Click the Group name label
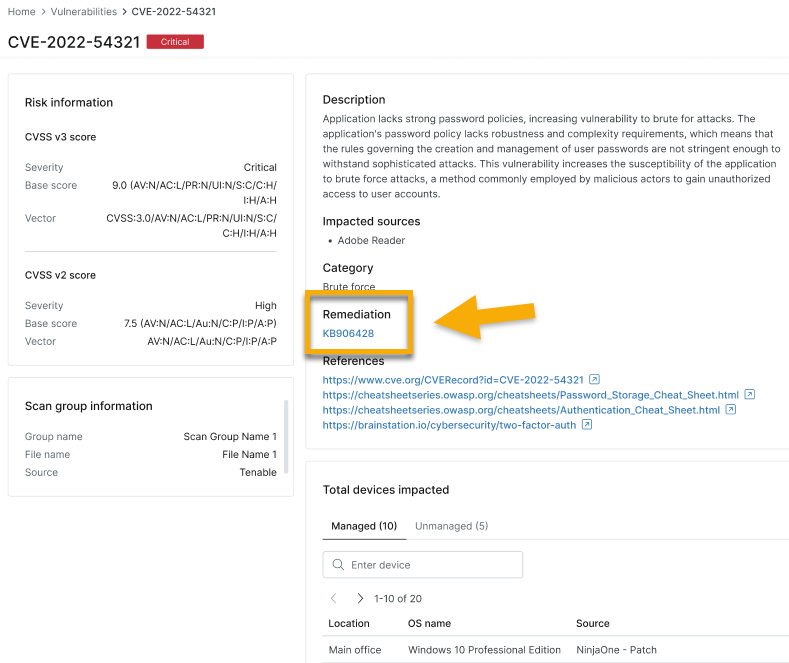Screen dimensions: 789x663 tap(54, 437)
